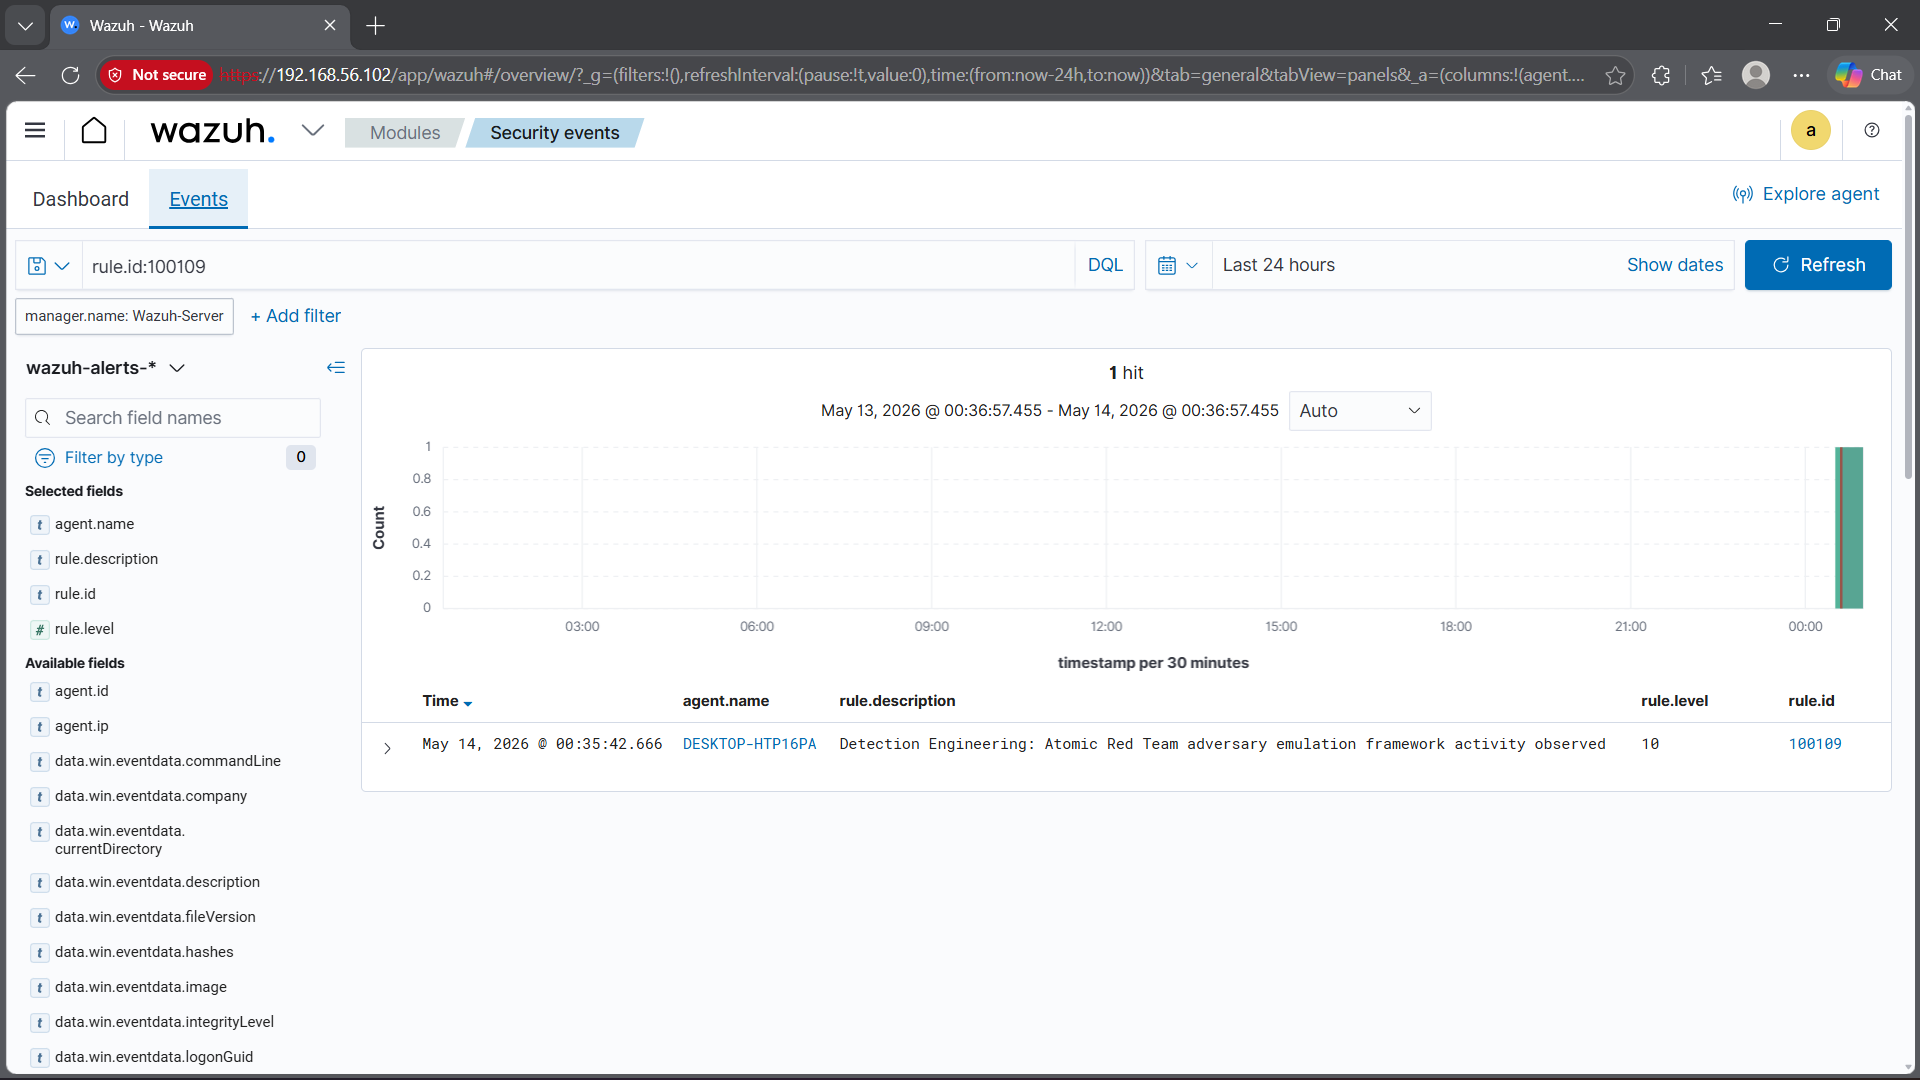The height and width of the screenshot is (1080, 1920).
Task: Click data.win.eventdata.commandLine field
Action: (167, 761)
